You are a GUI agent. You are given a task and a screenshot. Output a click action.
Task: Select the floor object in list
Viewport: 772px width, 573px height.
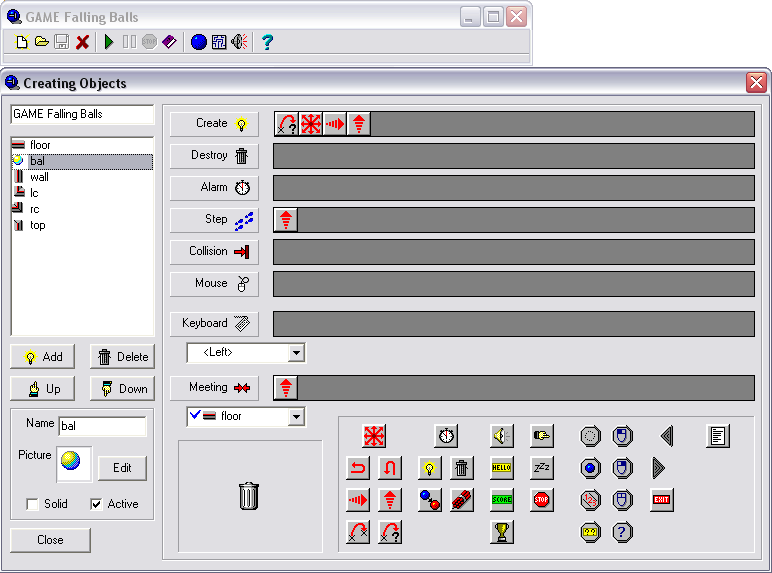[82, 145]
